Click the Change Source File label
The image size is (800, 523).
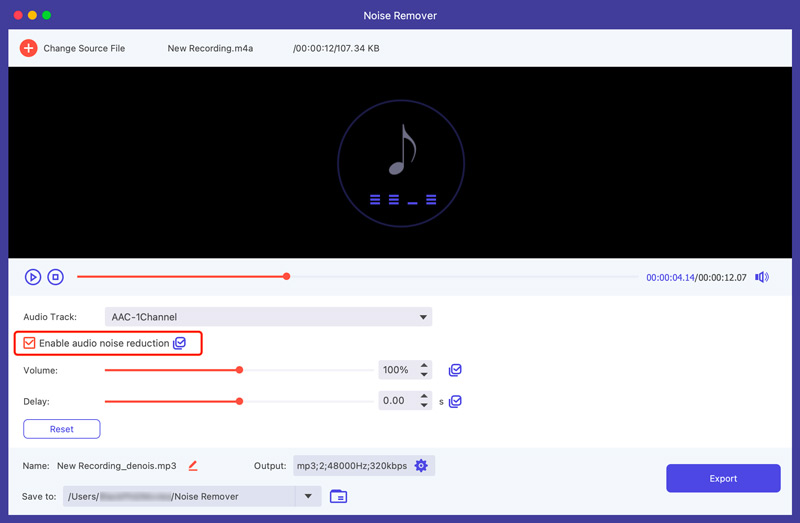pyautogui.click(x=84, y=48)
